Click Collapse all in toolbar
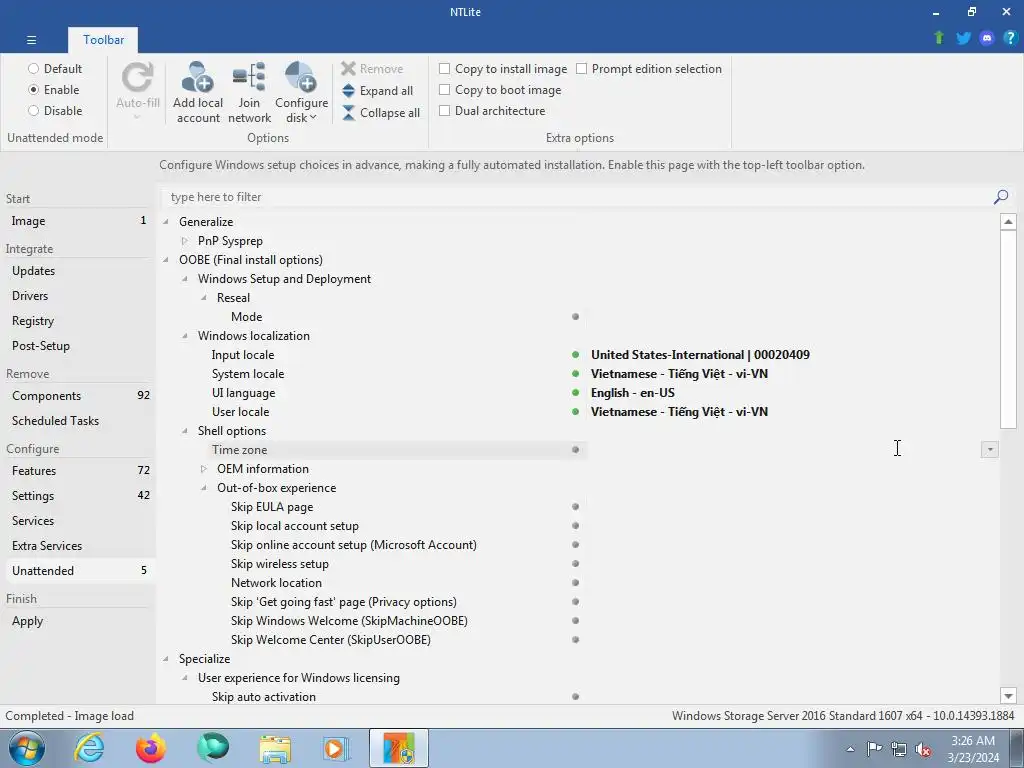This screenshot has height=768, width=1024. coord(381,113)
